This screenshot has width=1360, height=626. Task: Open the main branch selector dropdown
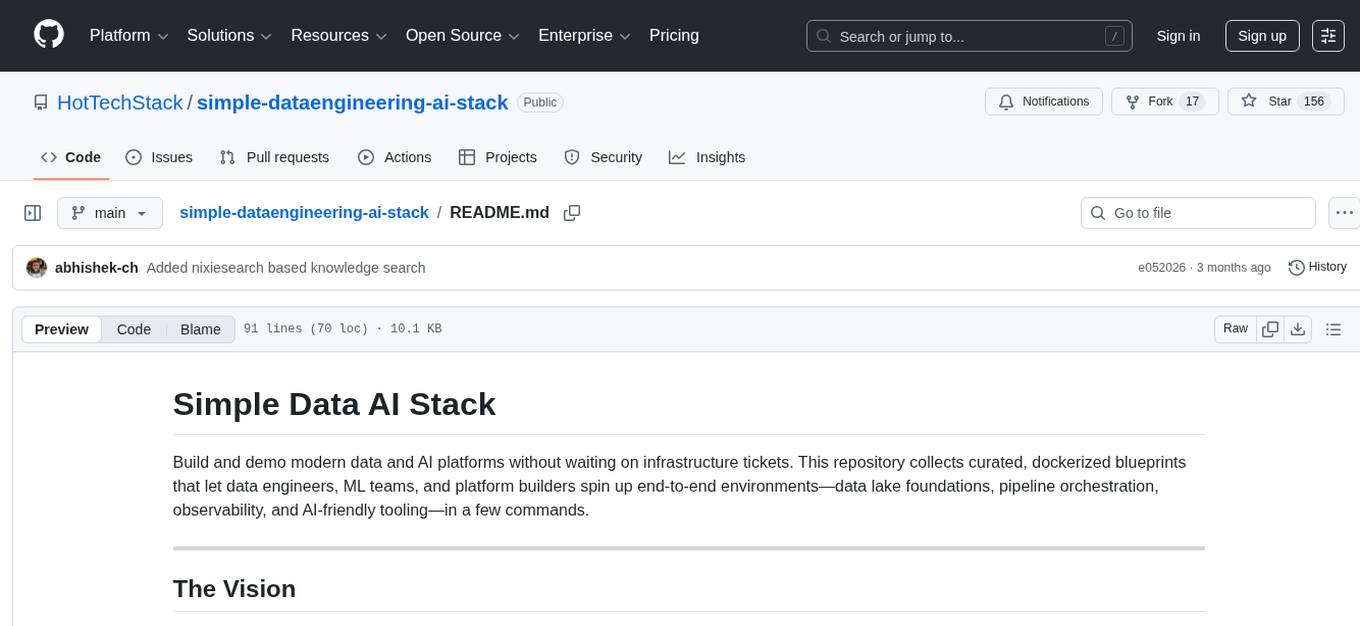click(x=109, y=212)
